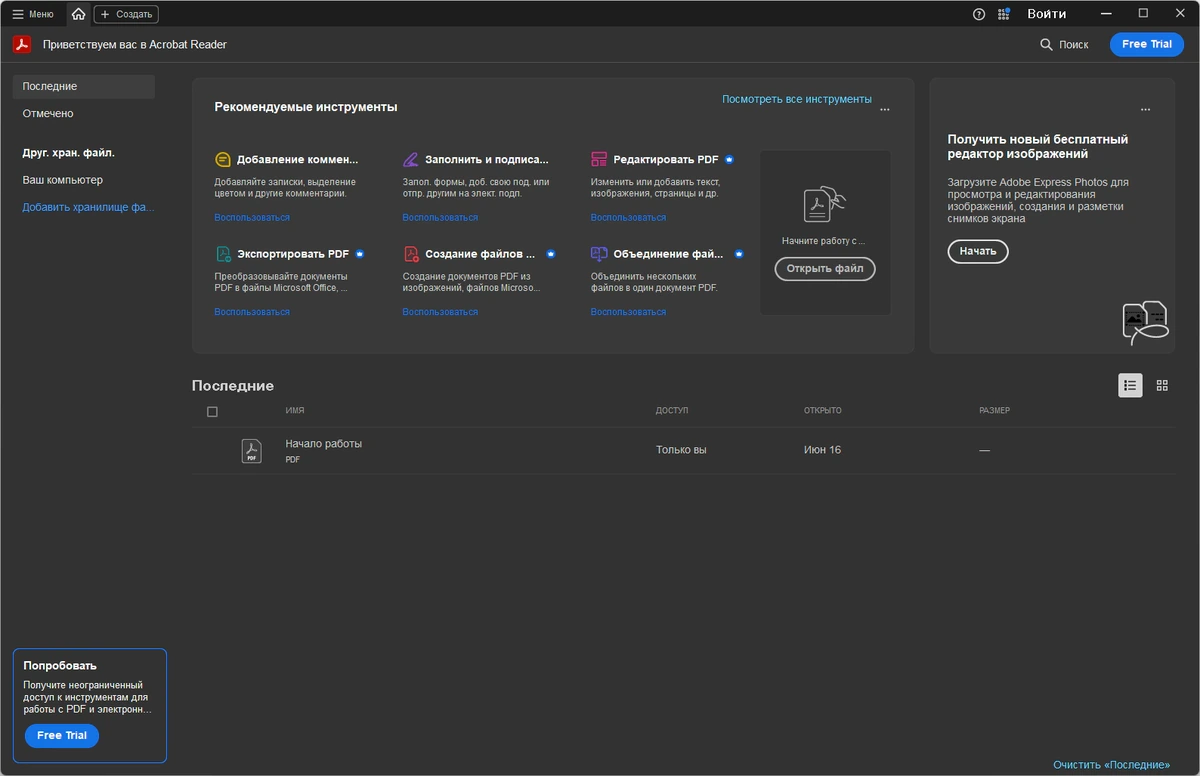Viewport: 1200px width, 776px height.
Task: Click Воспользоваться under Создание файлов
Action: click(440, 312)
